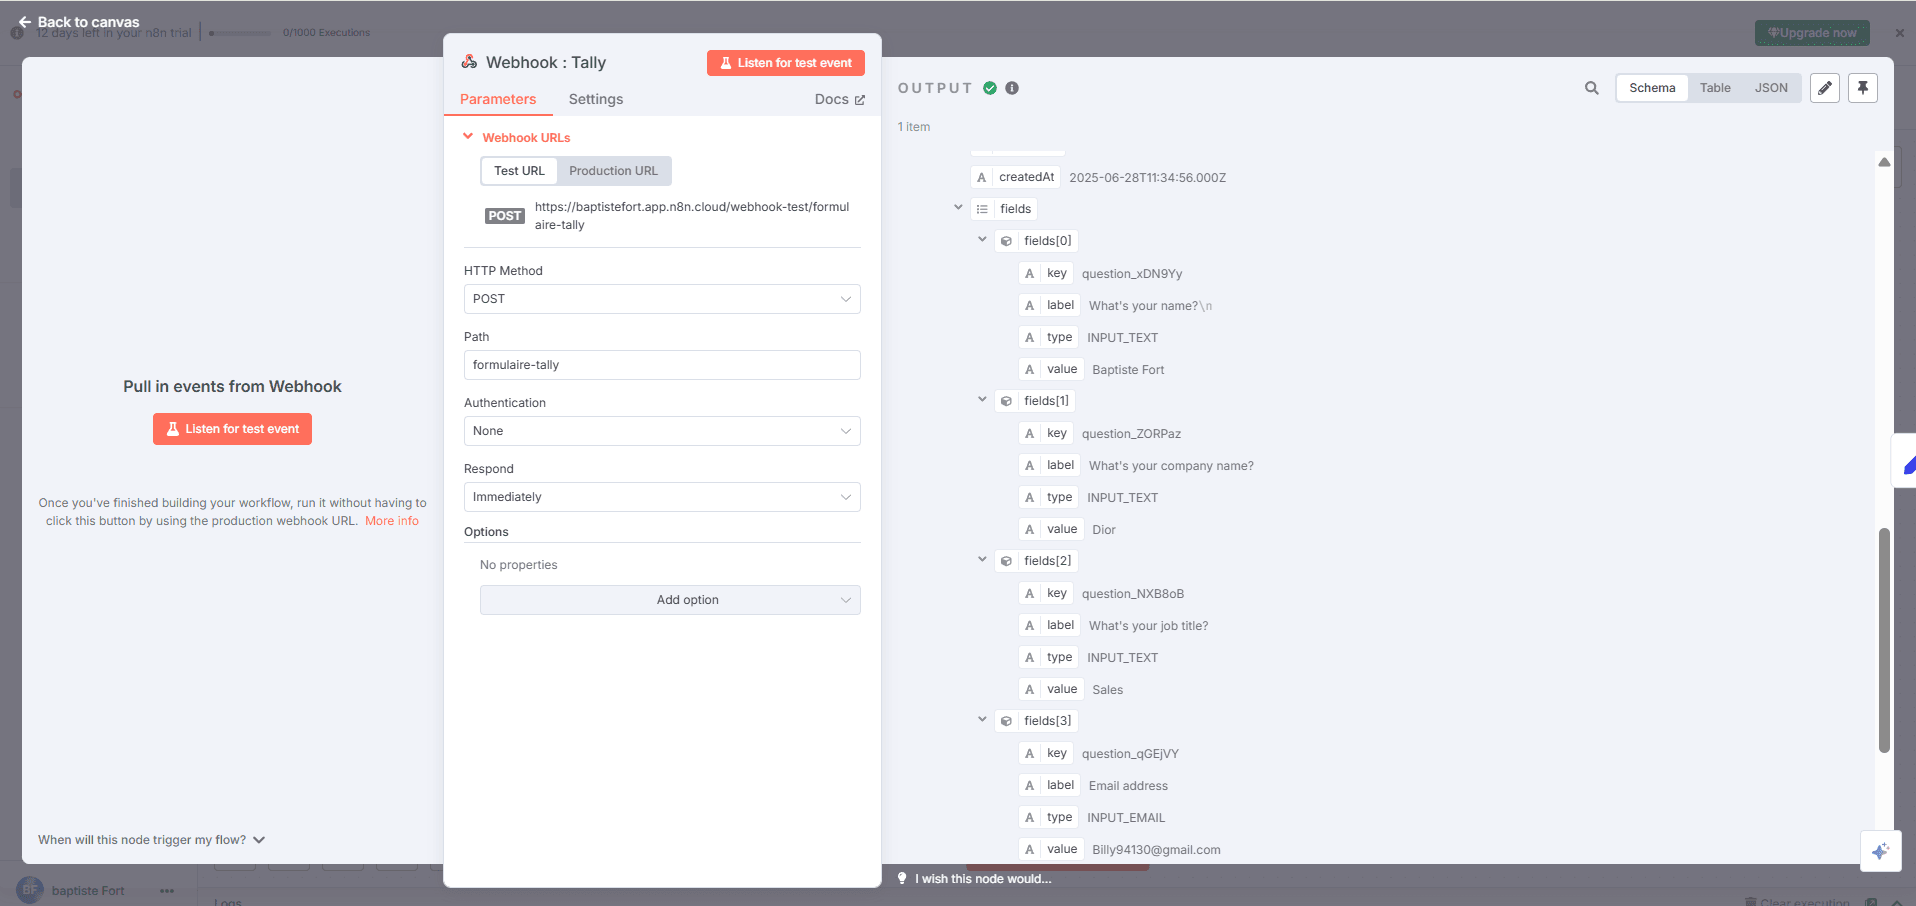Open the More info link

tap(392, 521)
